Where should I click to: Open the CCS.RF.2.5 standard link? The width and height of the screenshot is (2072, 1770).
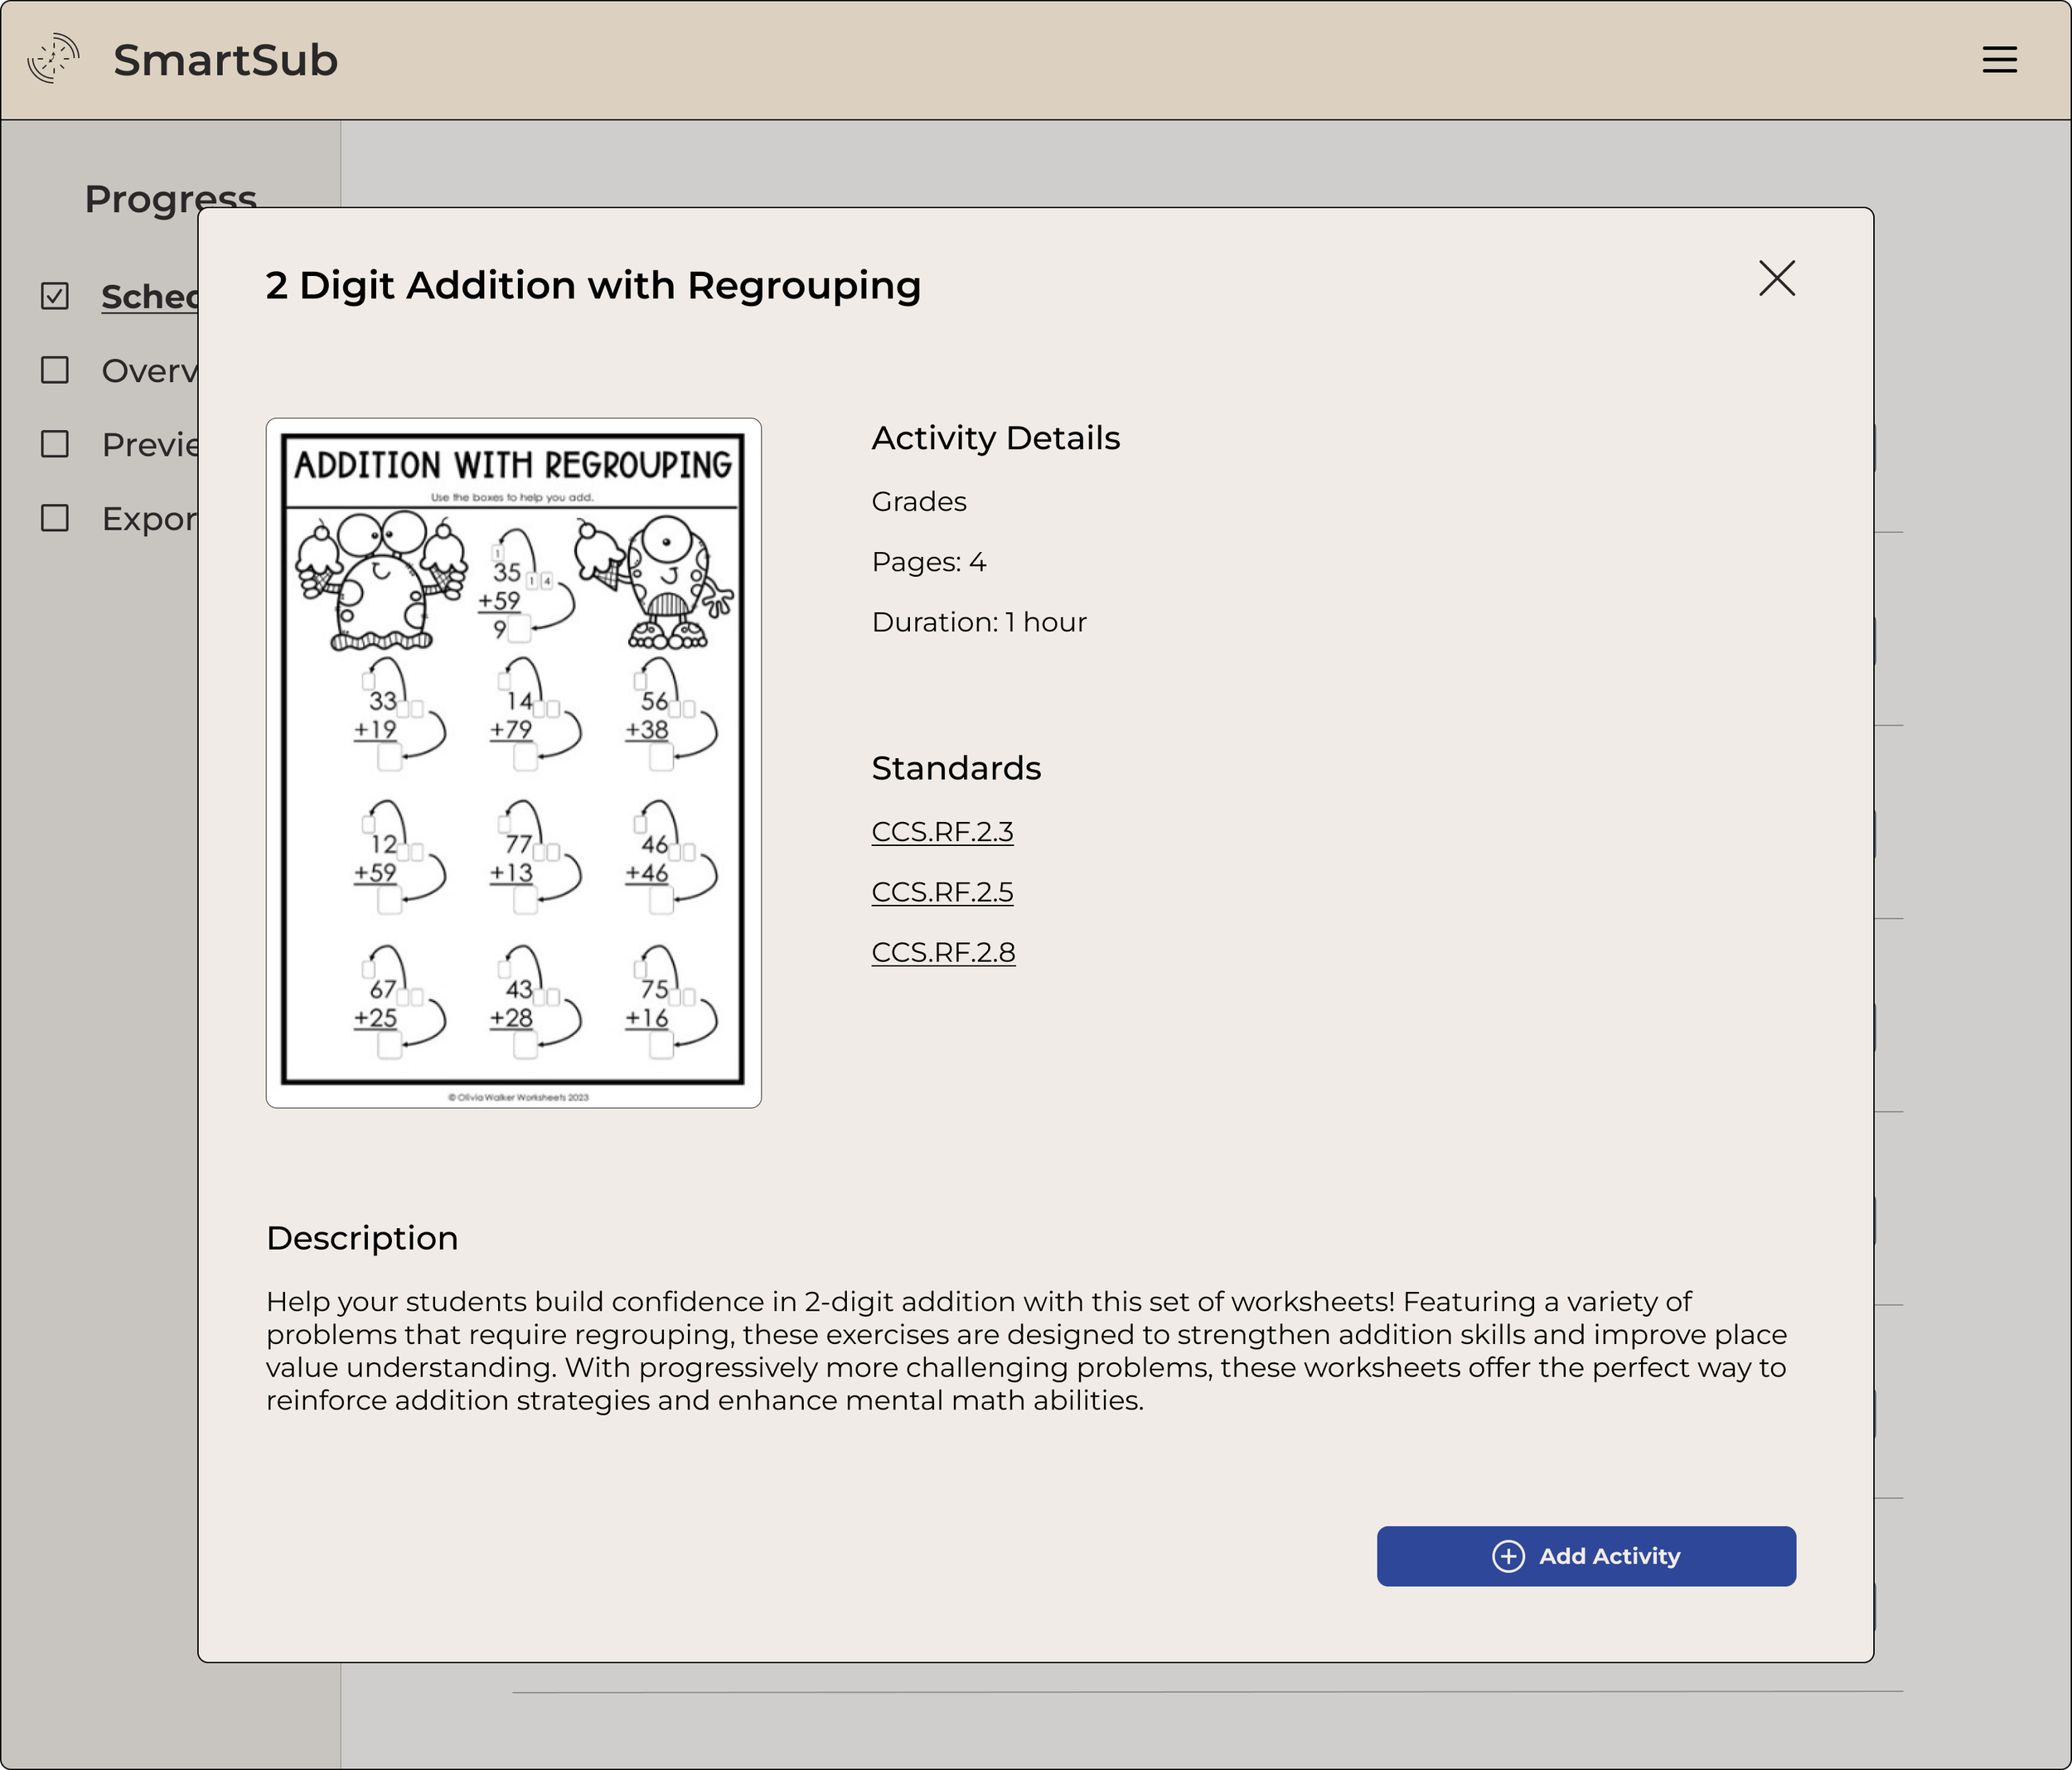tap(942, 892)
